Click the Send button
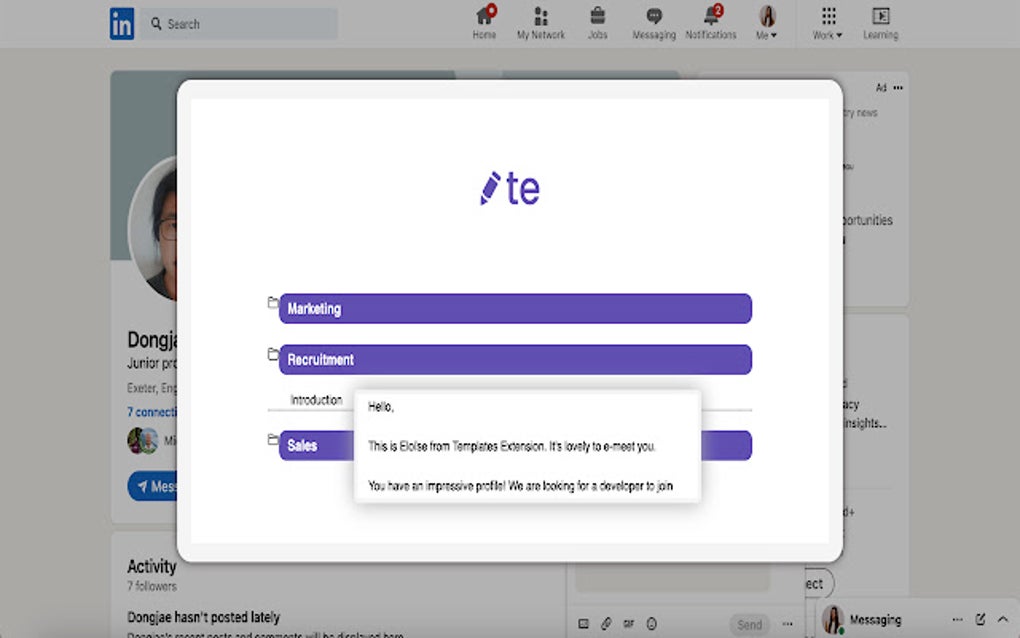Viewport: 1020px width, 638px height. [749, 624]
